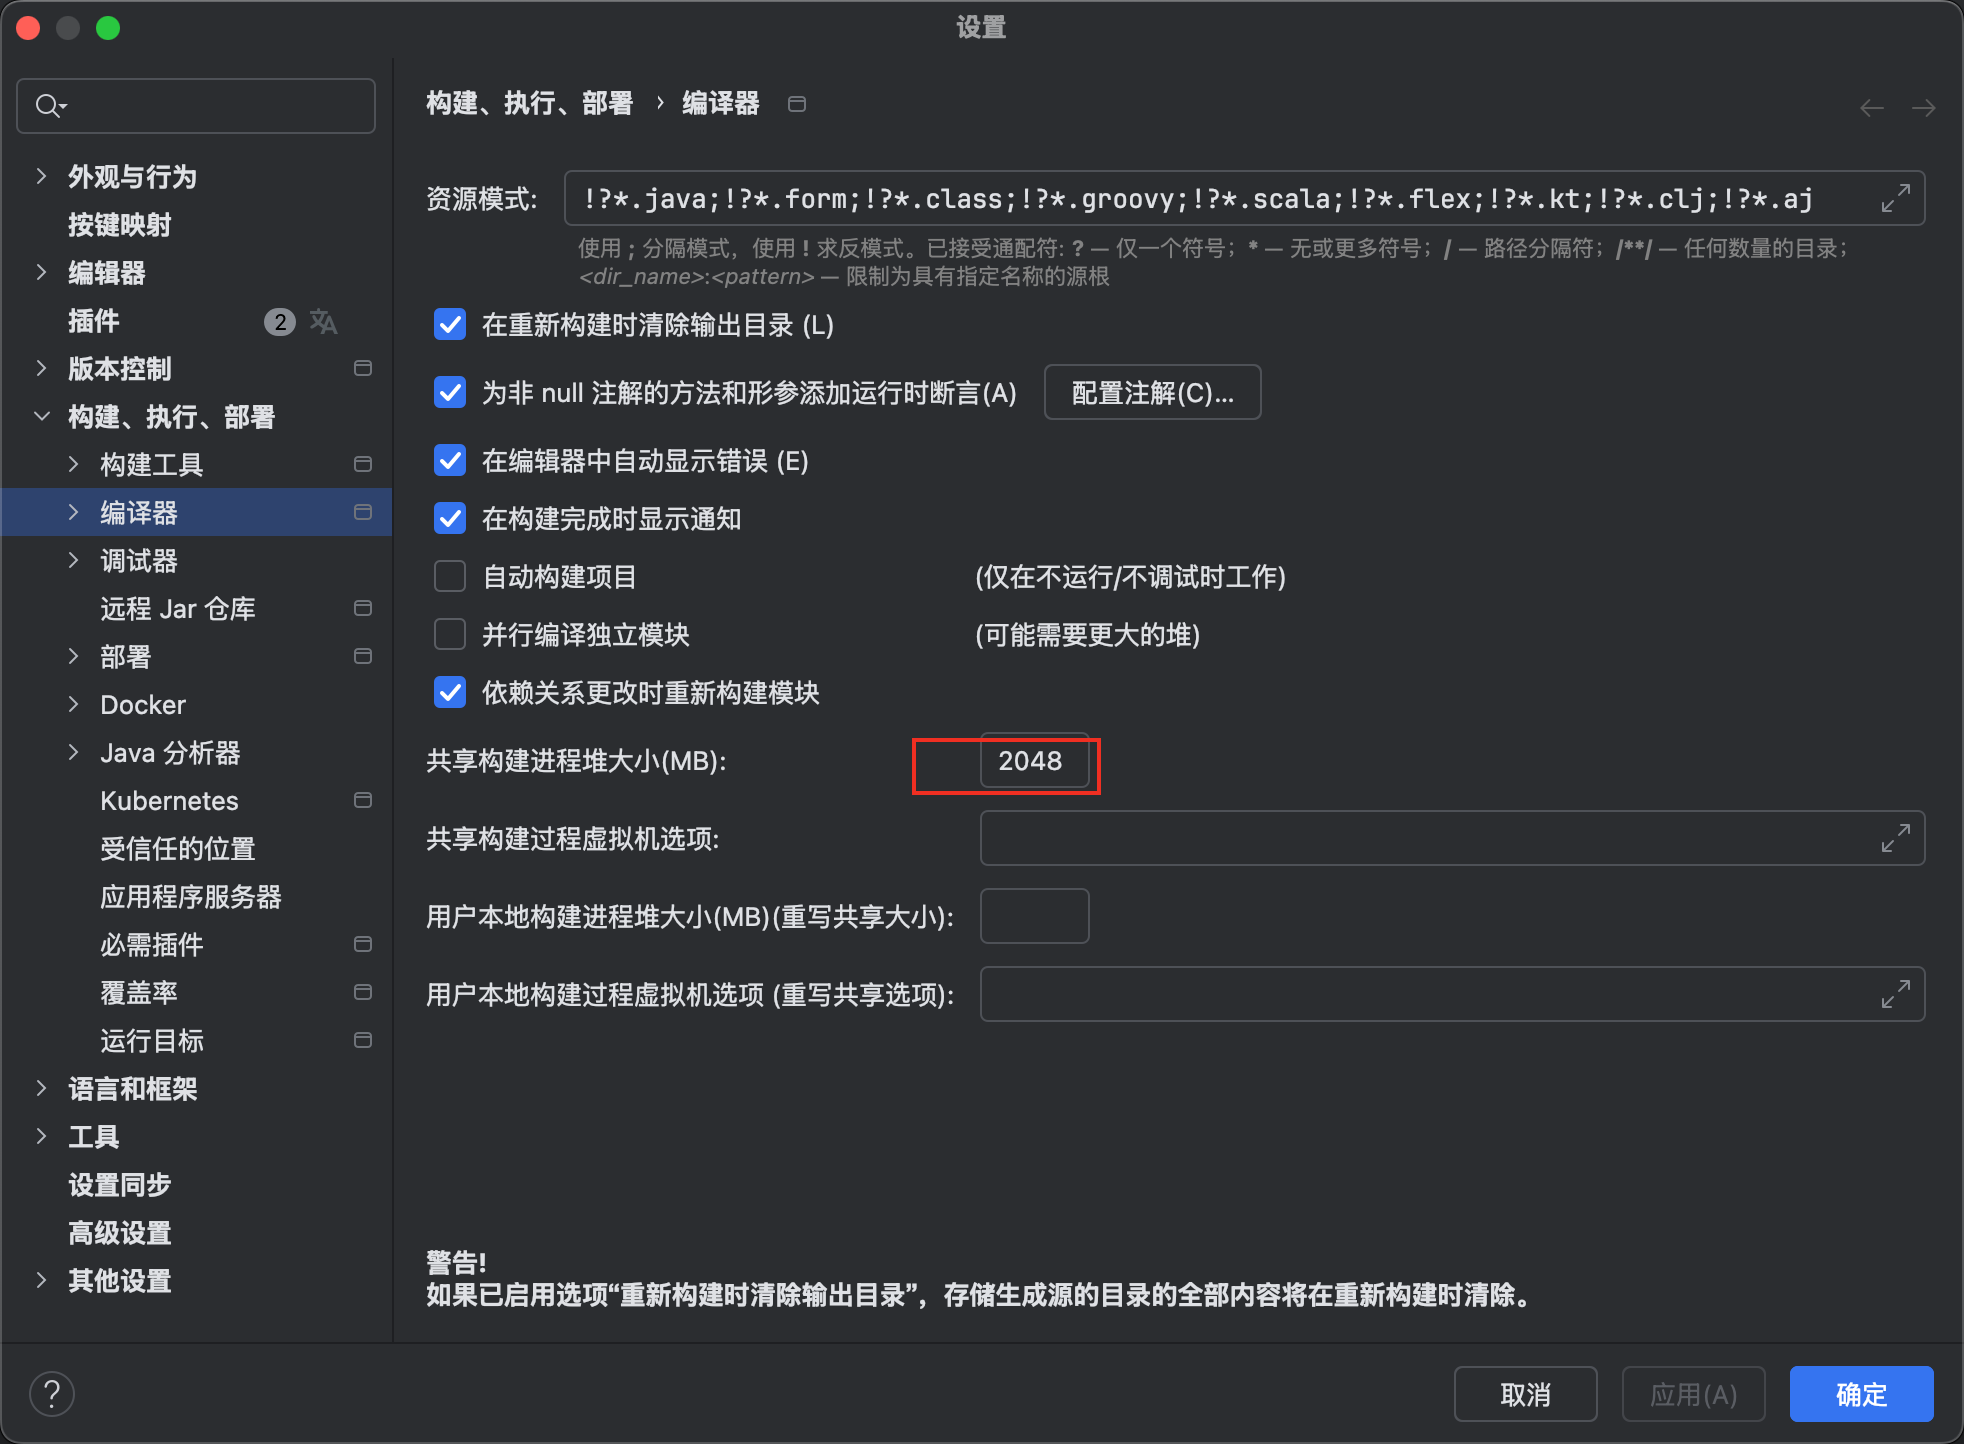Click the expand icon on 共享构建过程虚拟机选项 field
This screenshot has width=1964, height=1444.
click(1895, 838)
